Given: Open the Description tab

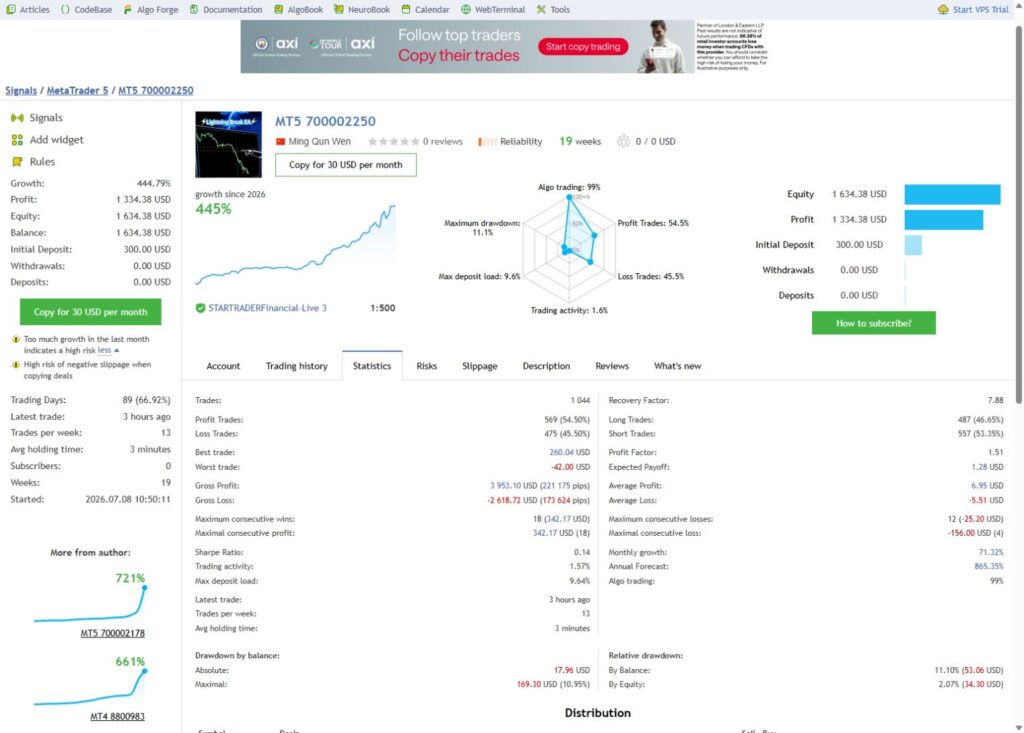Looking at the screenshot, I should [547, 366].
